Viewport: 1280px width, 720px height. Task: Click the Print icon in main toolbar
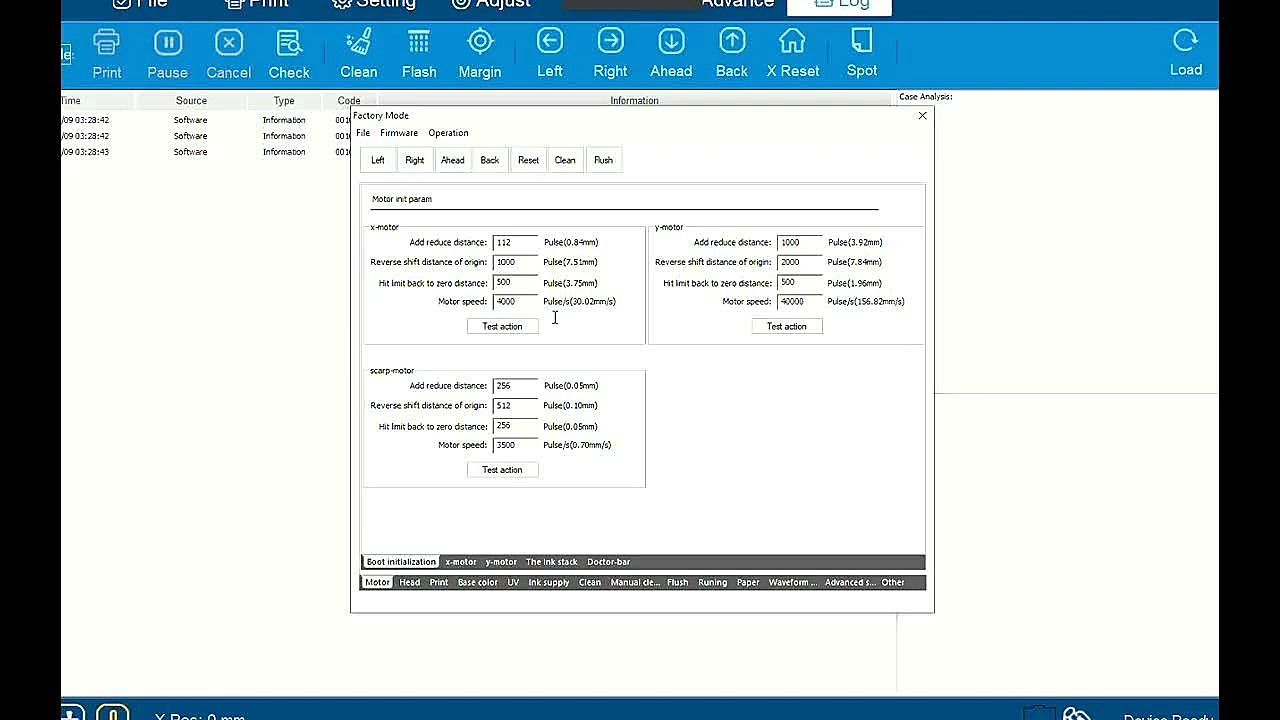pos(106,42)
